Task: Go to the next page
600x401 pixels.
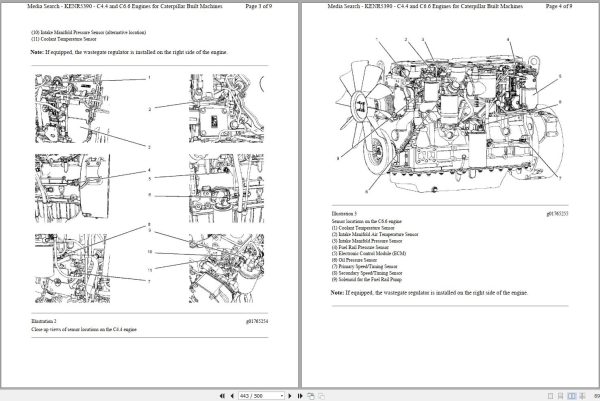Action: click(290, 396)
